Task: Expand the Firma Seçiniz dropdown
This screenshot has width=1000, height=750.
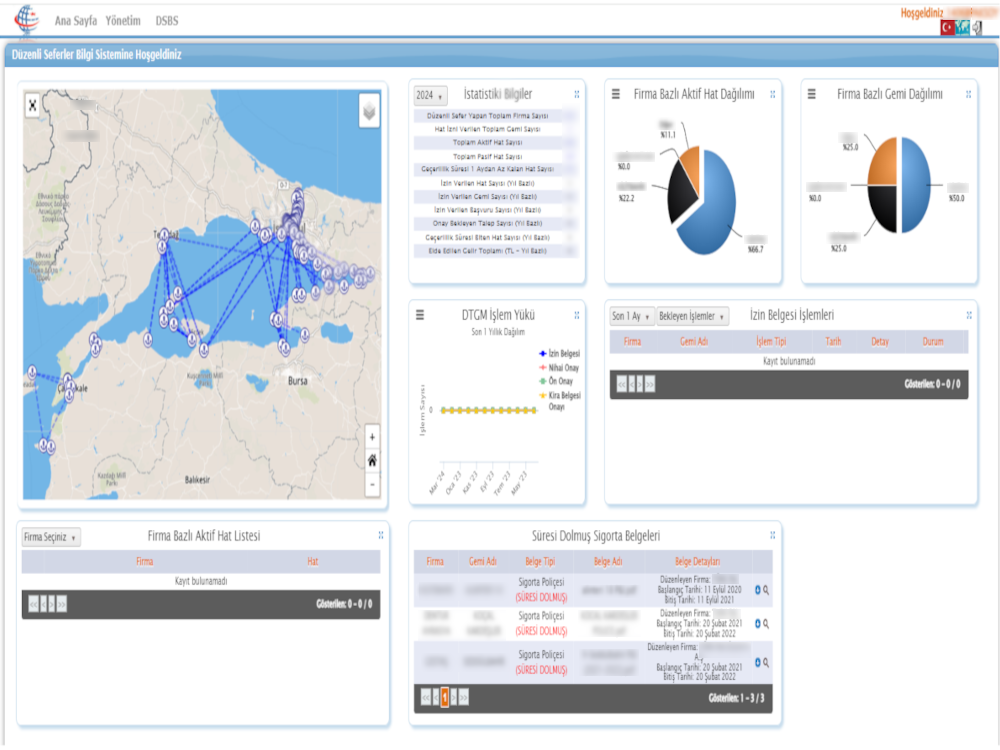Action: pyautogui.click(x=50, y=536)
